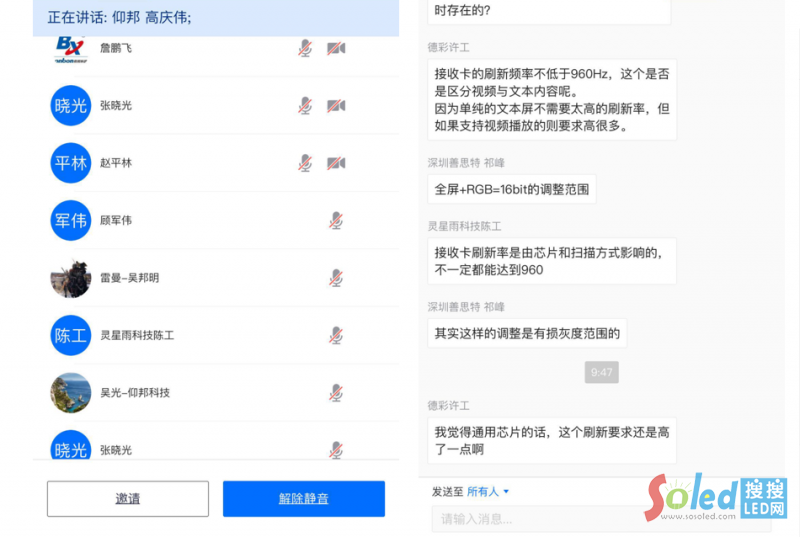Click the blue 军伟 avatar circle
Image resolution: width=800 pixels, height=537 pixels.
click(x=71, y=220)
